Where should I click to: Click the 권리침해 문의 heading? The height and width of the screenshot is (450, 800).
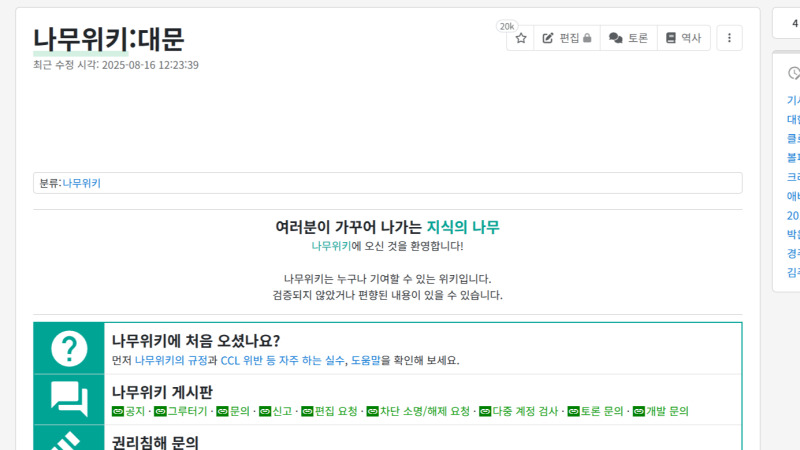coord(155,442)
